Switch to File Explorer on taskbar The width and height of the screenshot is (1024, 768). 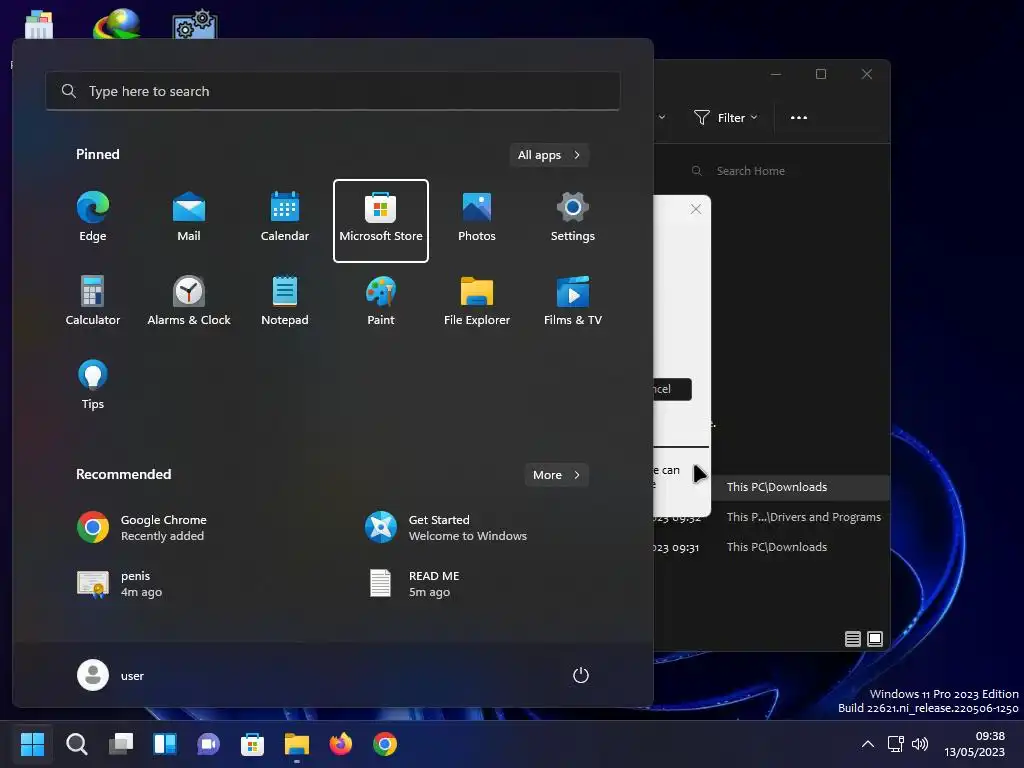pyautogui.click(x=296, y=744)
